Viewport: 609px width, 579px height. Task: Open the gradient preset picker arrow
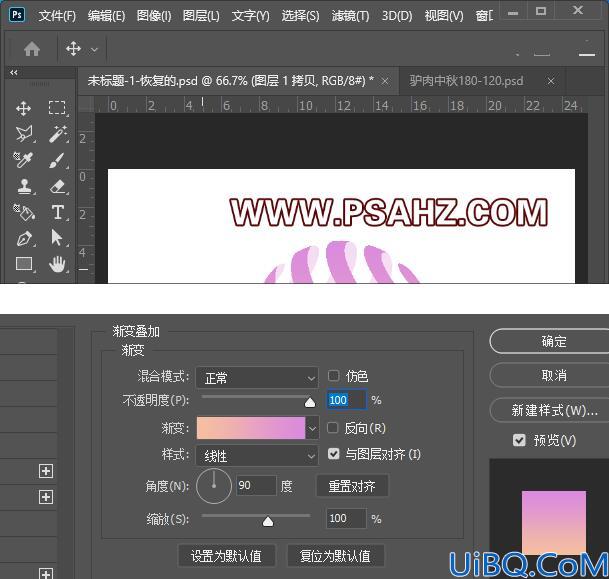click(x=312, y=428)
